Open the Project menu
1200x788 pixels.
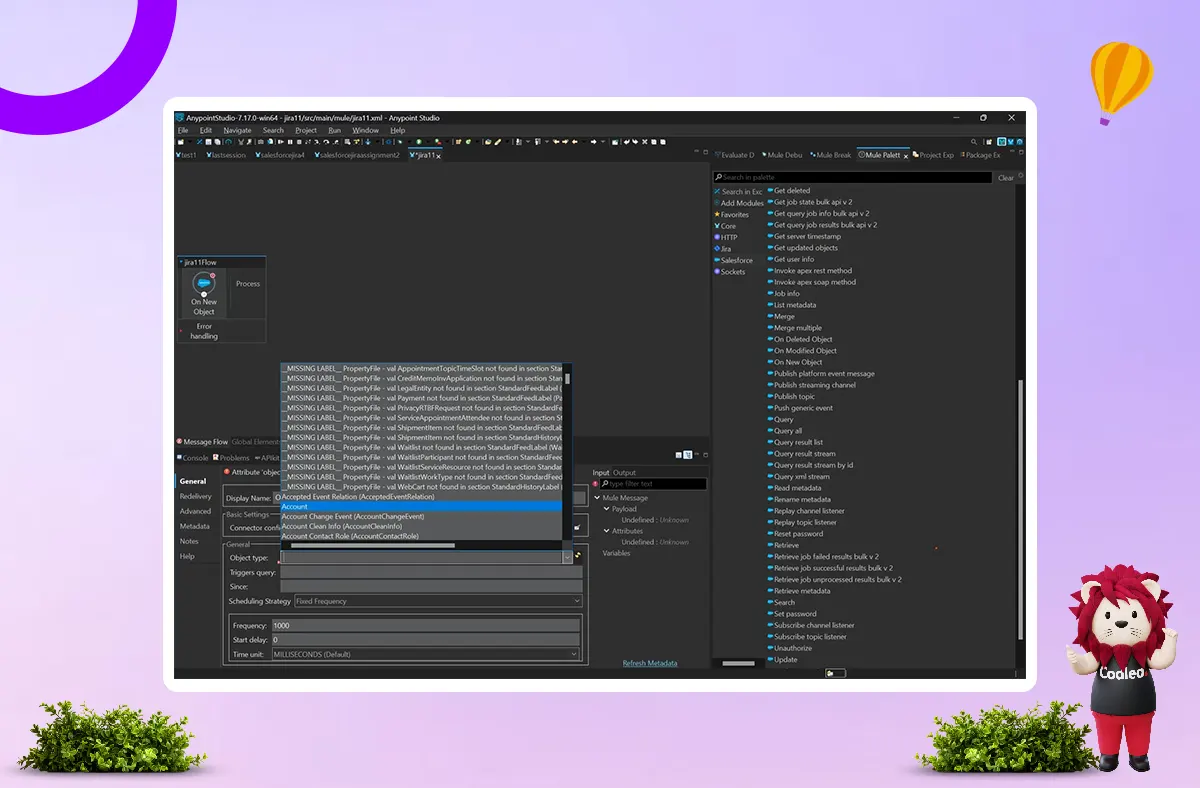click(306, 130)
